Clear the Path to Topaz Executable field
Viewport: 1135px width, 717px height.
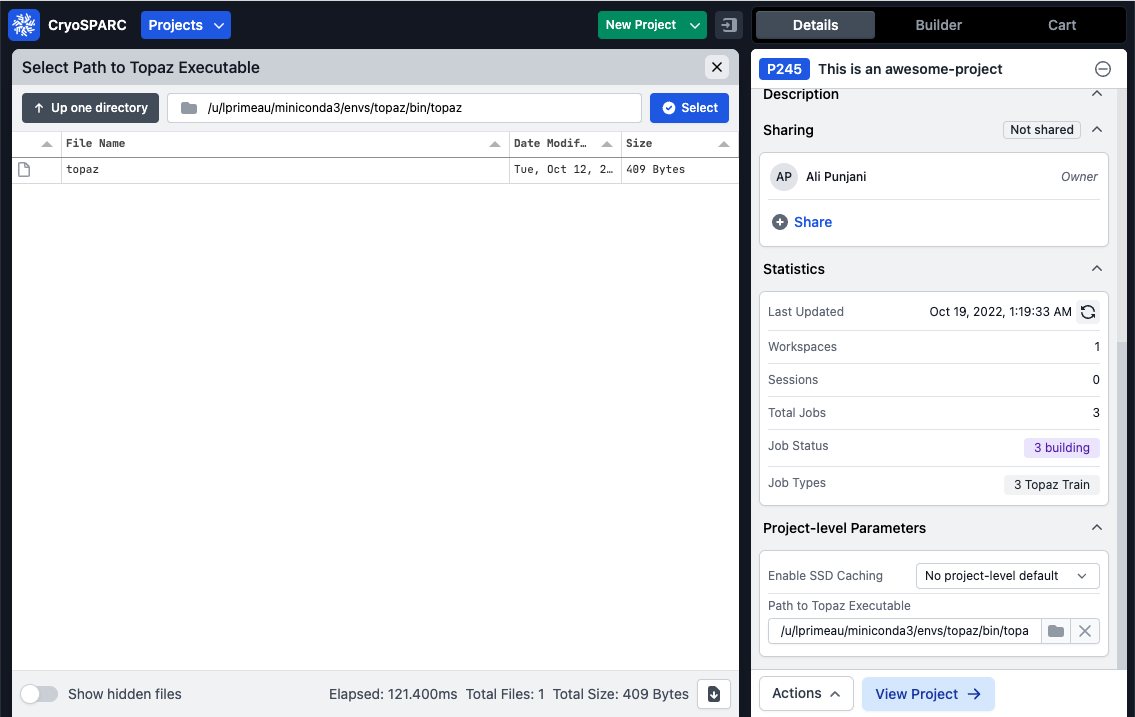tap(1085, 631)
